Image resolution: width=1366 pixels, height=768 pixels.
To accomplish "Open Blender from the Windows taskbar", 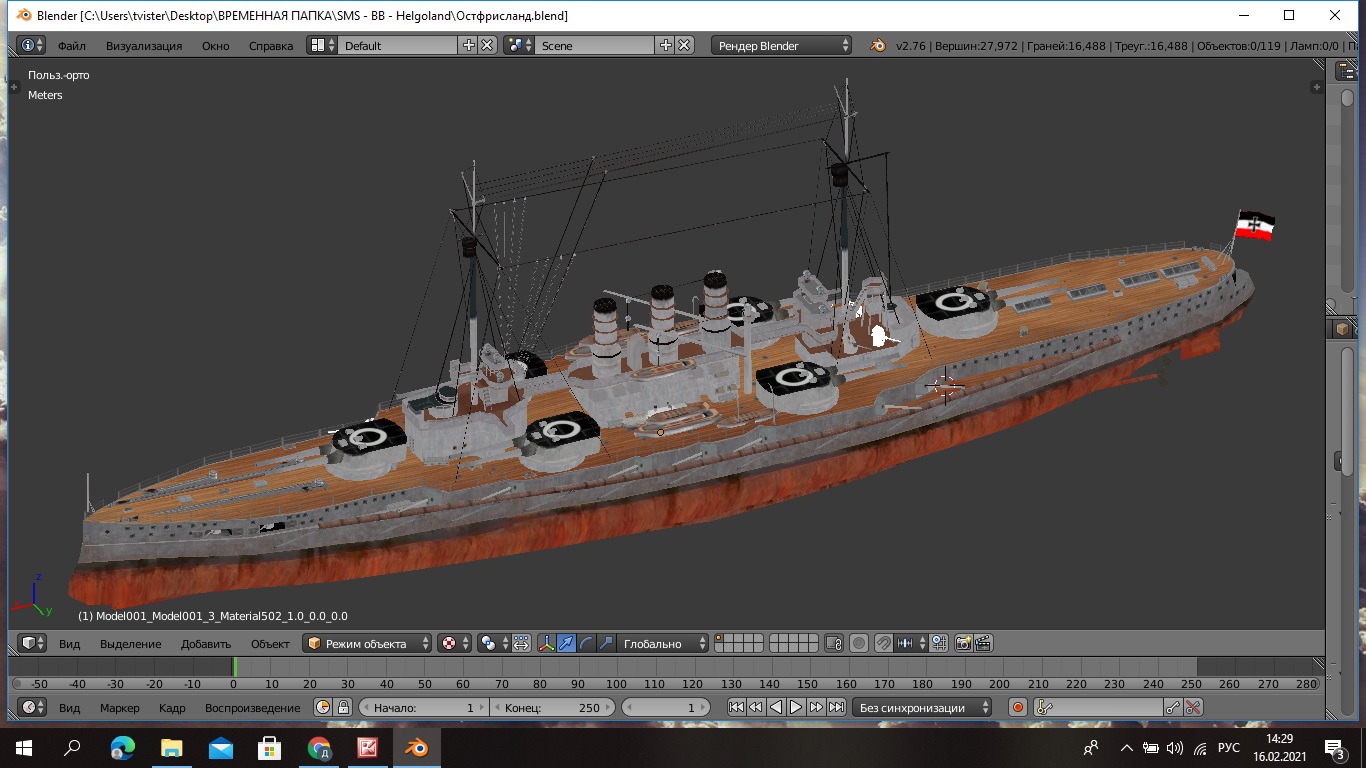I will click(414, 747).
